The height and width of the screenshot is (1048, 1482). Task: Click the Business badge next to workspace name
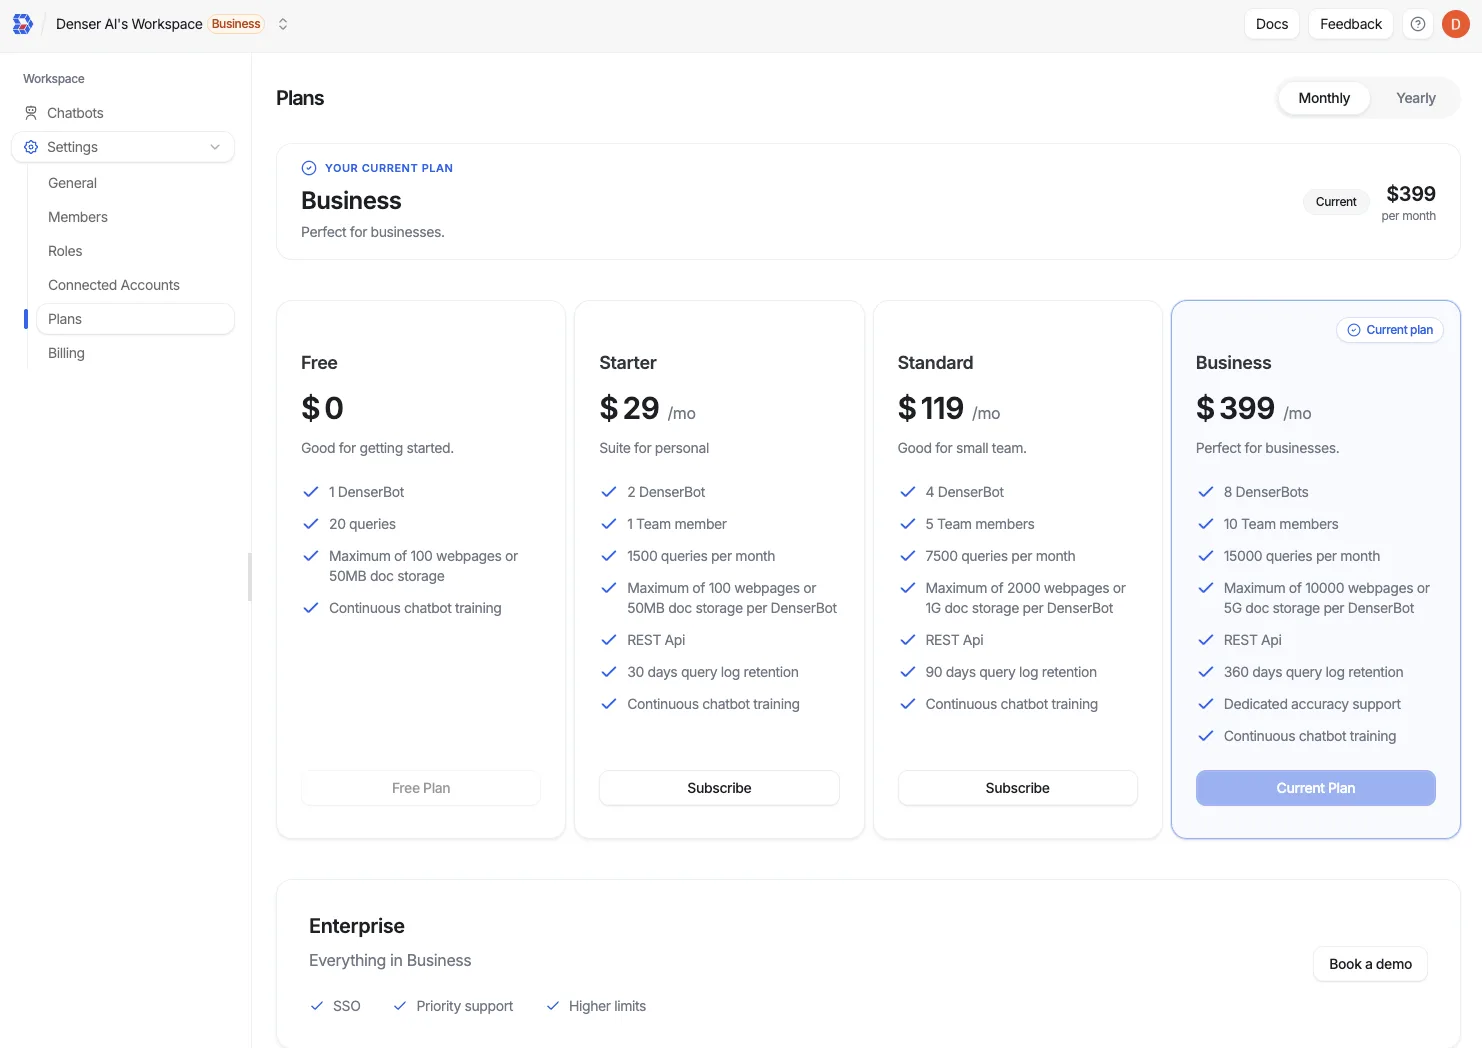click(x=236, y=24)
